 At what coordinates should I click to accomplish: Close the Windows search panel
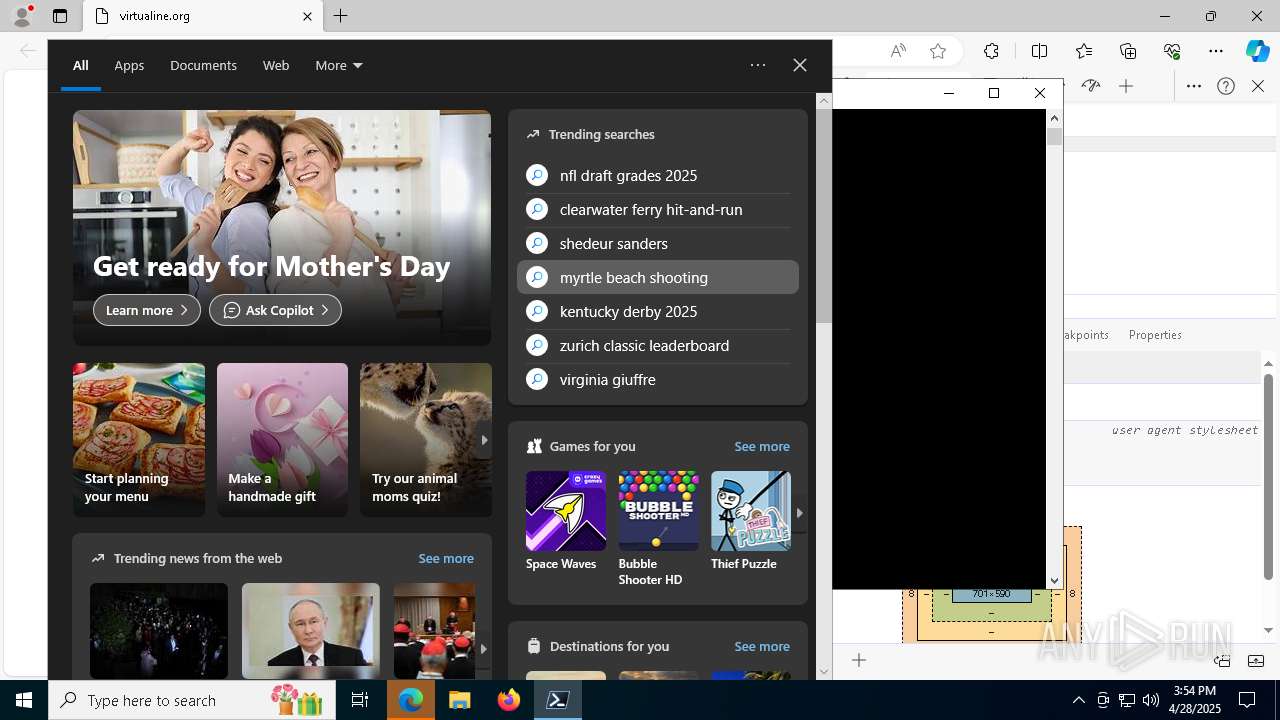[800, 65]
